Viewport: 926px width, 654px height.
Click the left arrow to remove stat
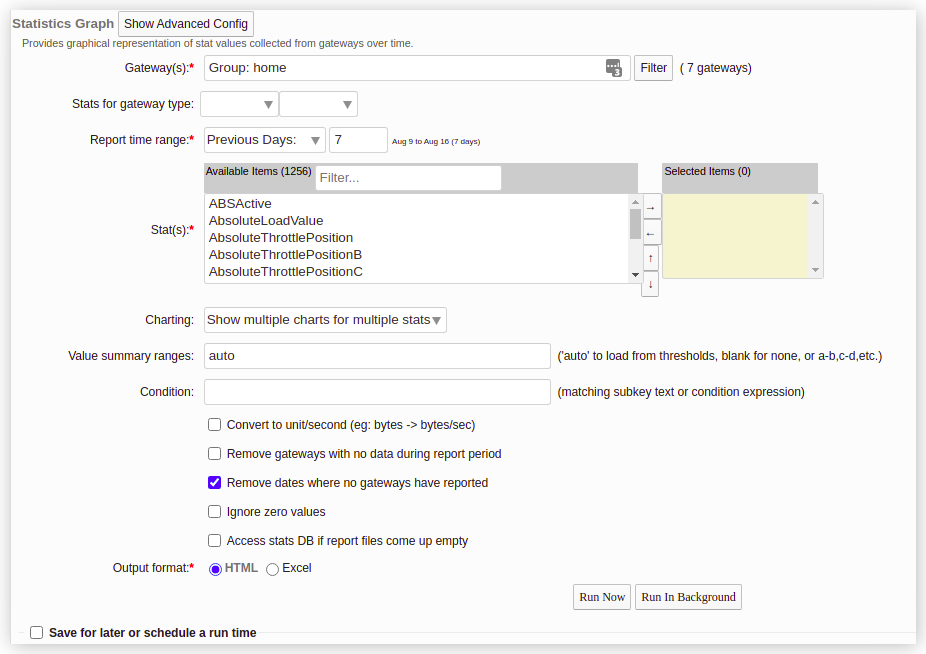click(x=651, y=233)
